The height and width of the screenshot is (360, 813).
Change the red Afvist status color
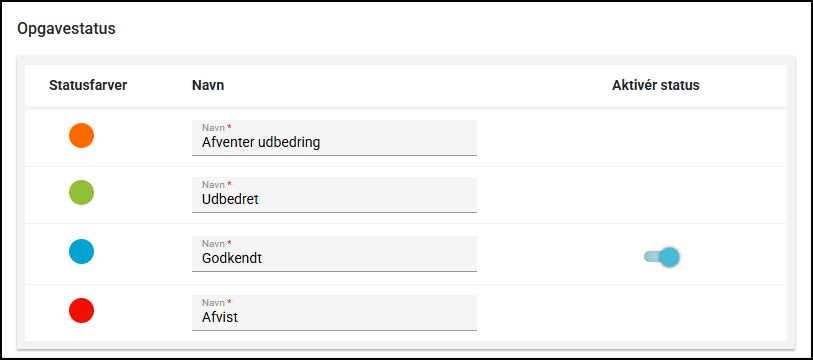coord(81,311)
